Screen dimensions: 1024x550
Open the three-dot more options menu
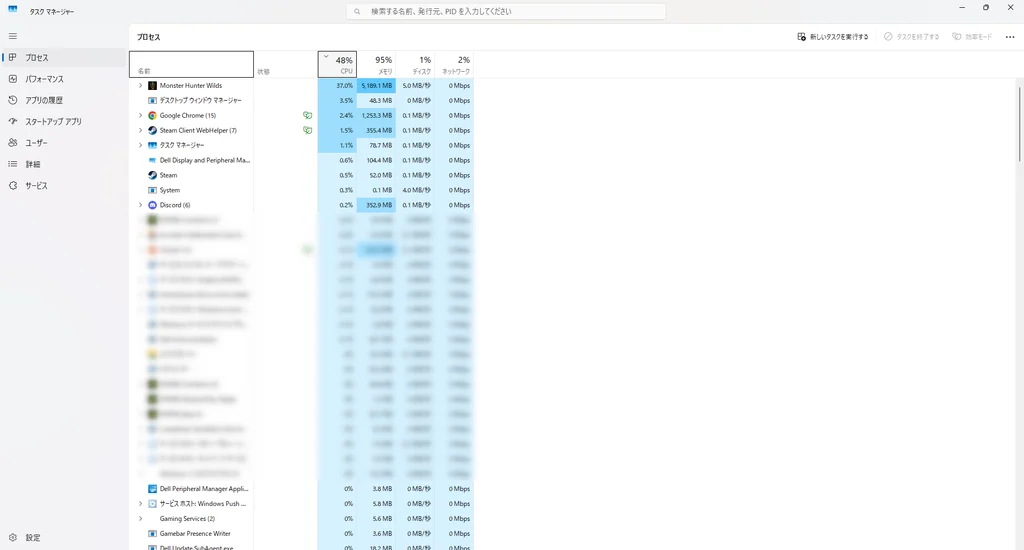[1010, 37]
